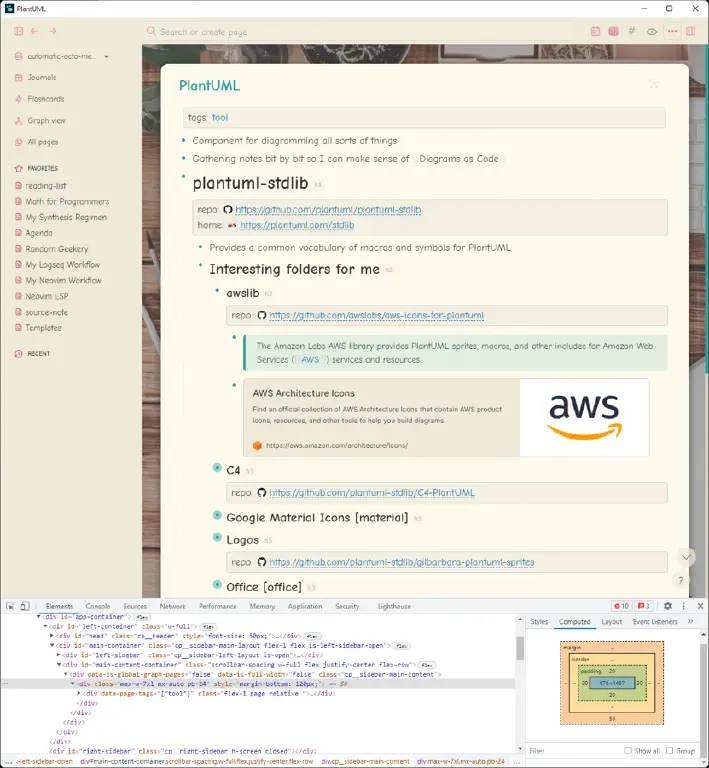Switch to the Lighthouse tab in DevTools
Image resolution: width=709 pixels, height=768 pixels.
pos(394,606)
